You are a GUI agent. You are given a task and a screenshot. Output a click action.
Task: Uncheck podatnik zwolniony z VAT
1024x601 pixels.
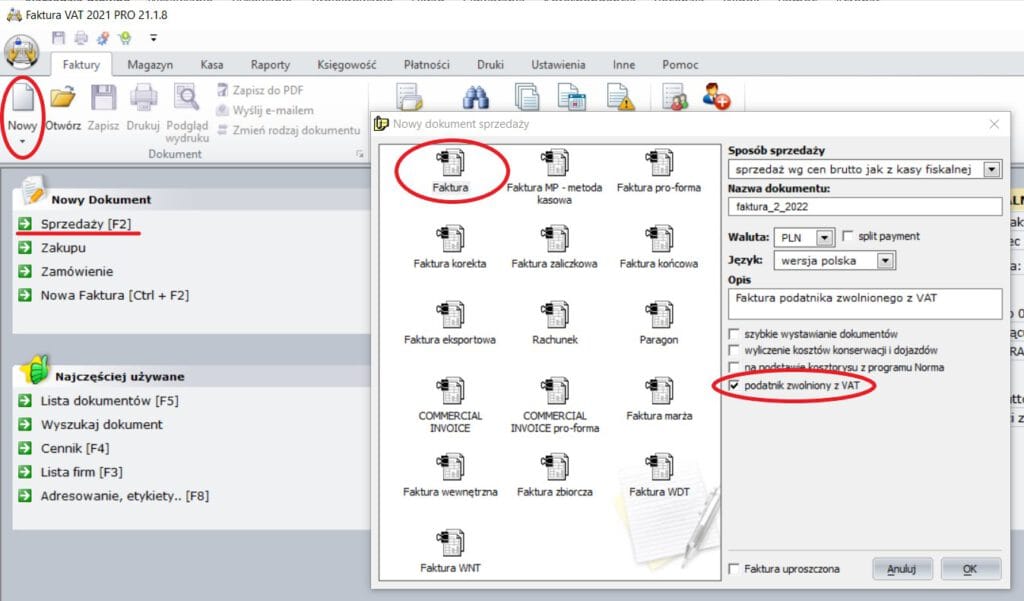tap(736, 385)
